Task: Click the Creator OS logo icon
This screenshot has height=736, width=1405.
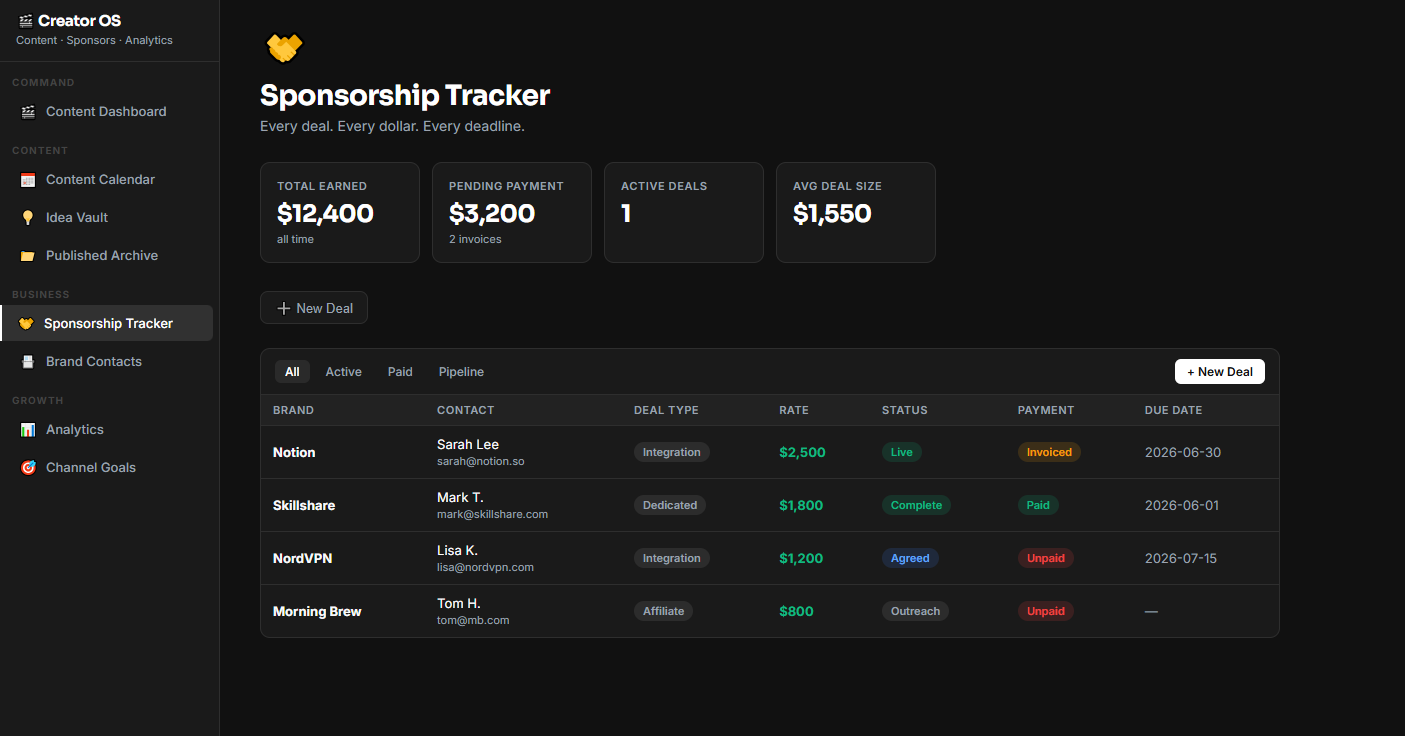Action: tap(25, 21)
